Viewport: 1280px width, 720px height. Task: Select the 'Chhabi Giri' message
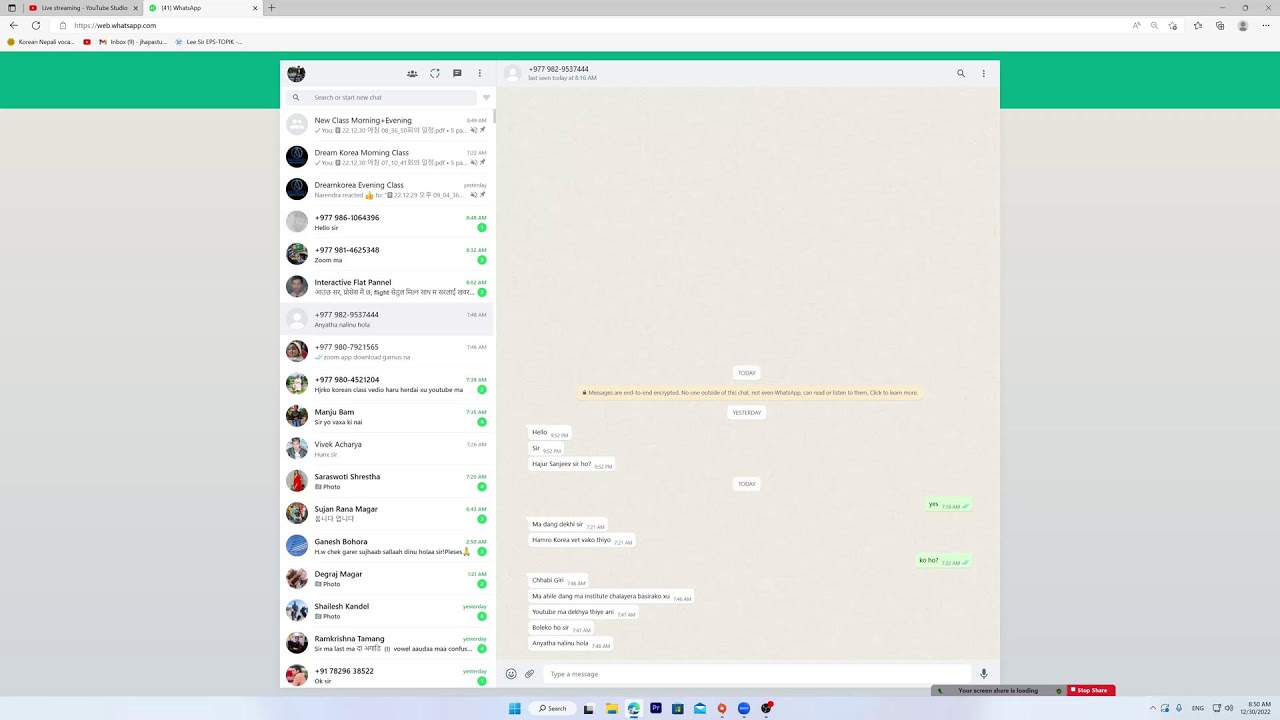(558, 581)
